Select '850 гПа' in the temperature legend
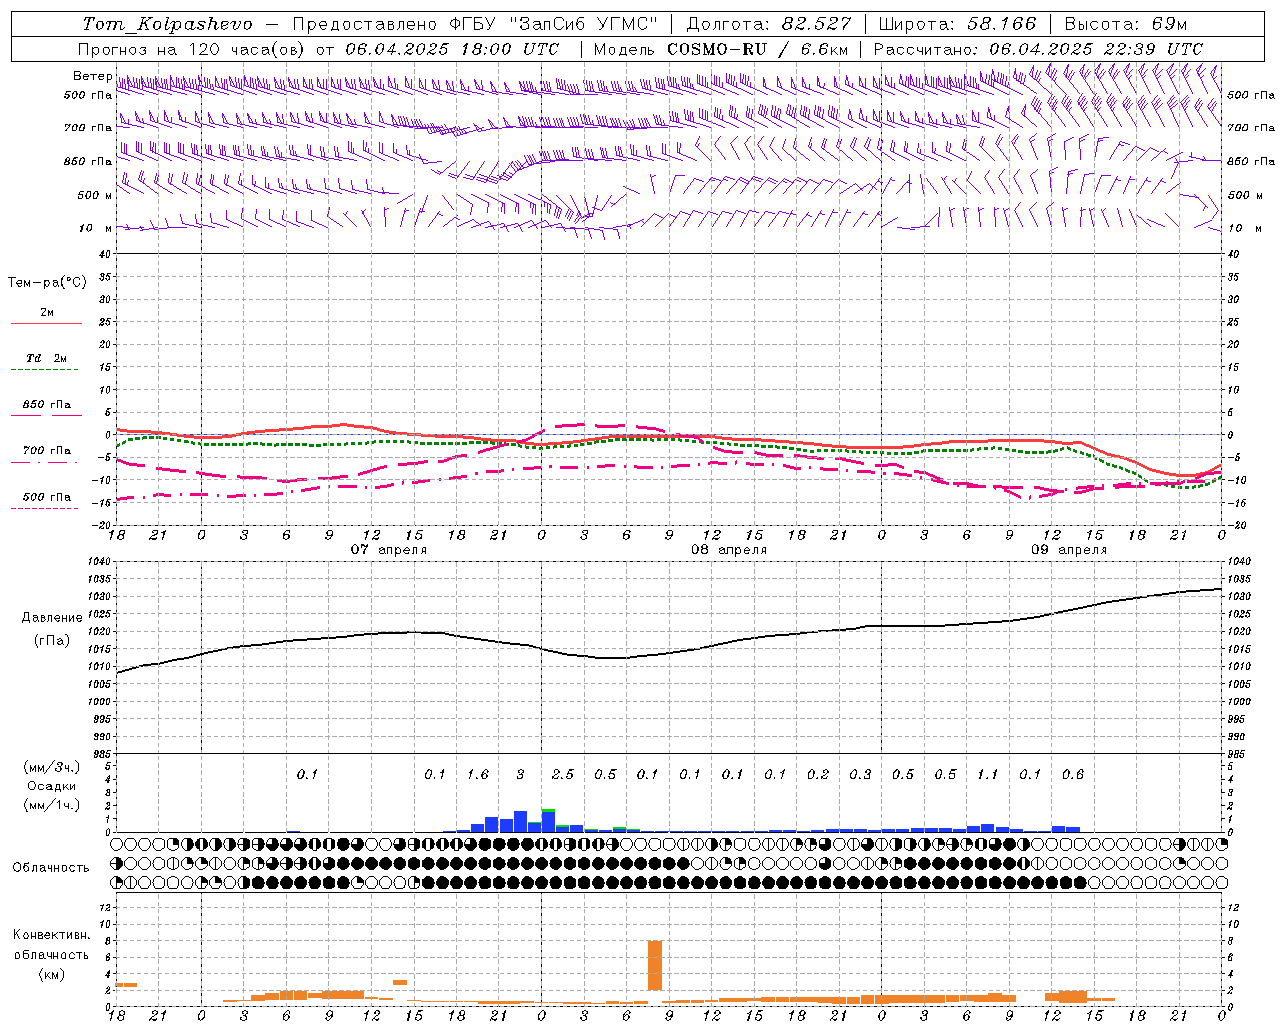 (x=47, y=405)
